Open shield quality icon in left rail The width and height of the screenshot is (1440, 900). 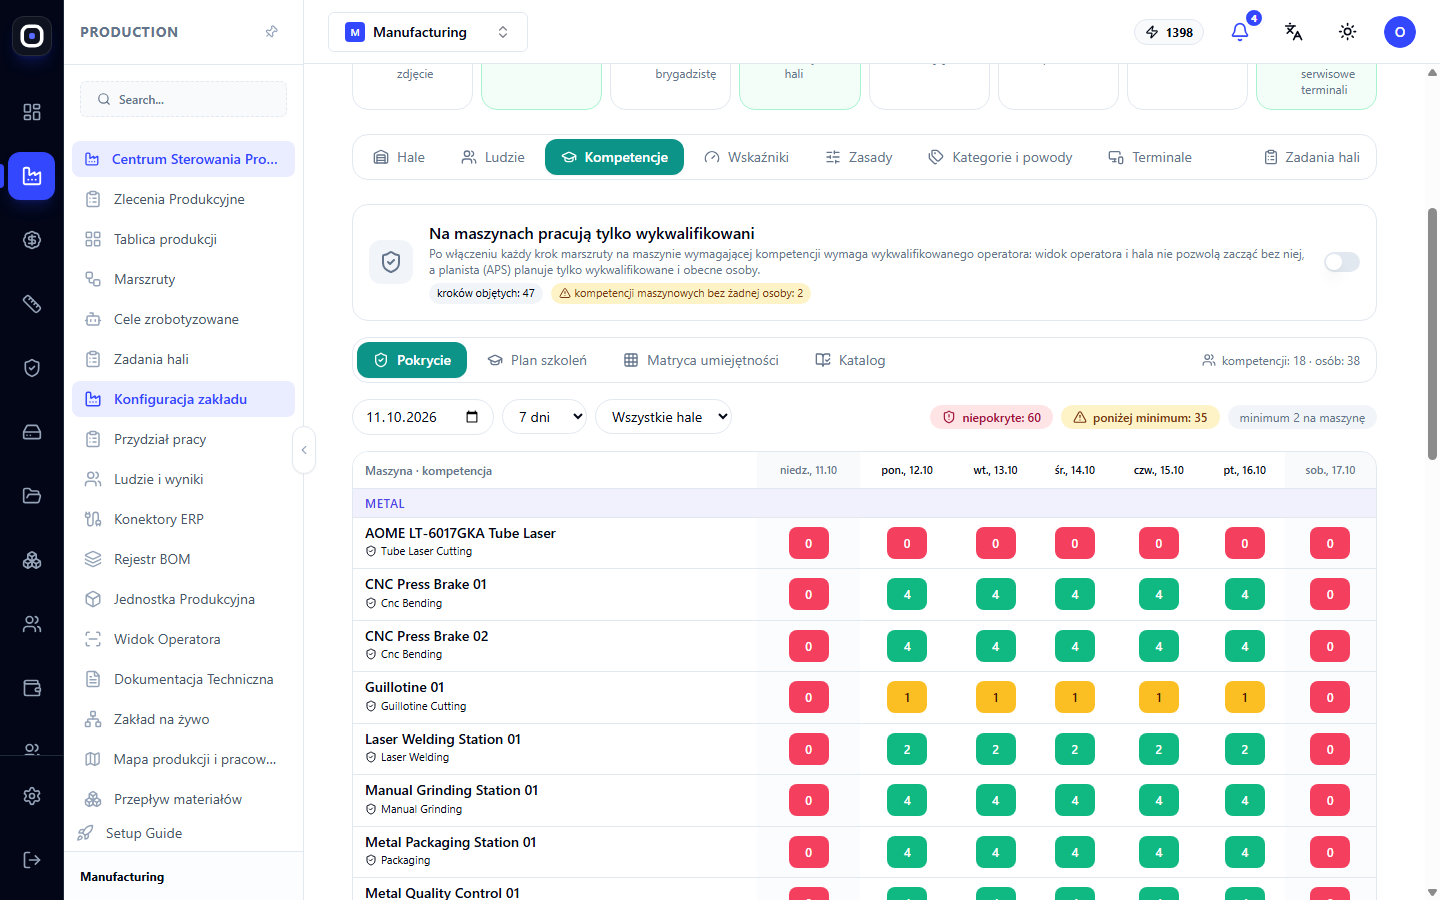tap(32, 368)
